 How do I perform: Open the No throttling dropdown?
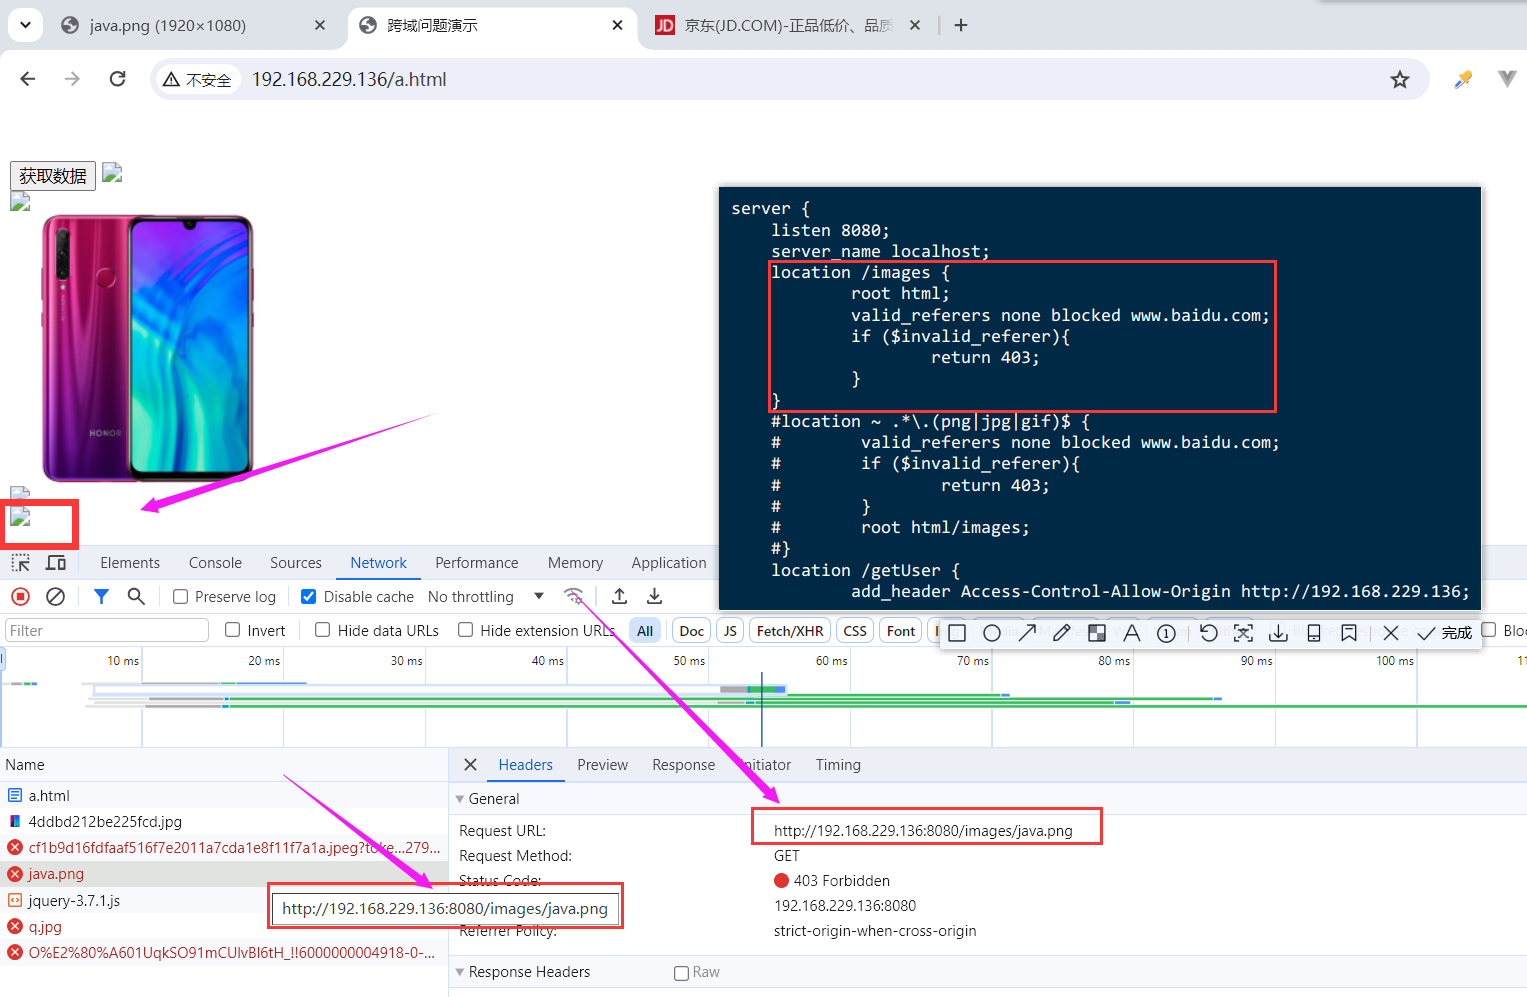pos(486,597)
